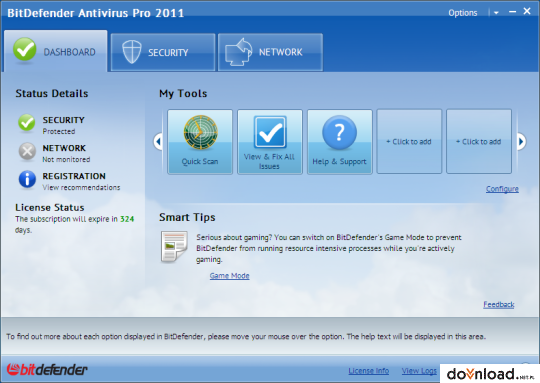This screenshot has height=383, width=540.
Task: Launch the Quick Scan radar tool
Action: tap(200, 142)
